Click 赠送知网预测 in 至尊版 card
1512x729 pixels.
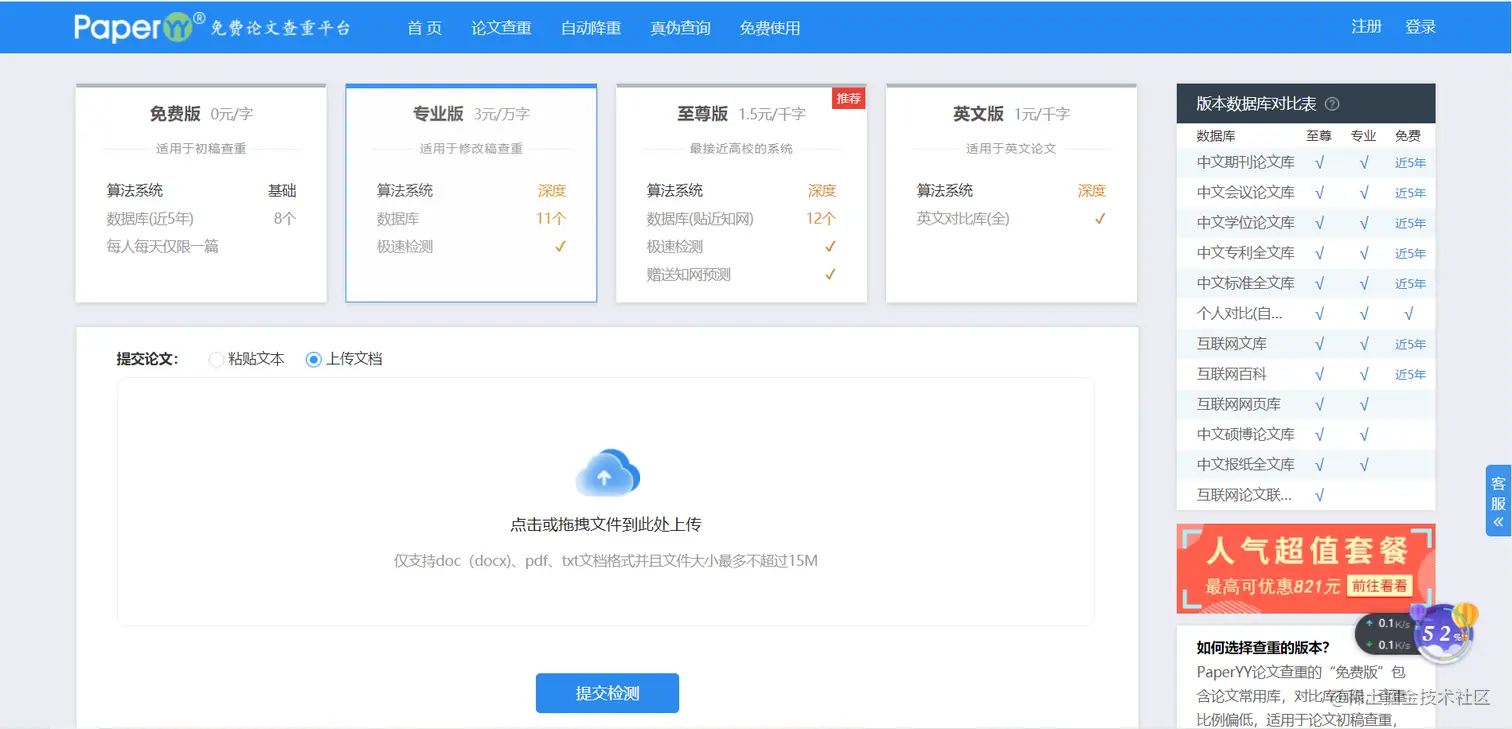(689, 274)
